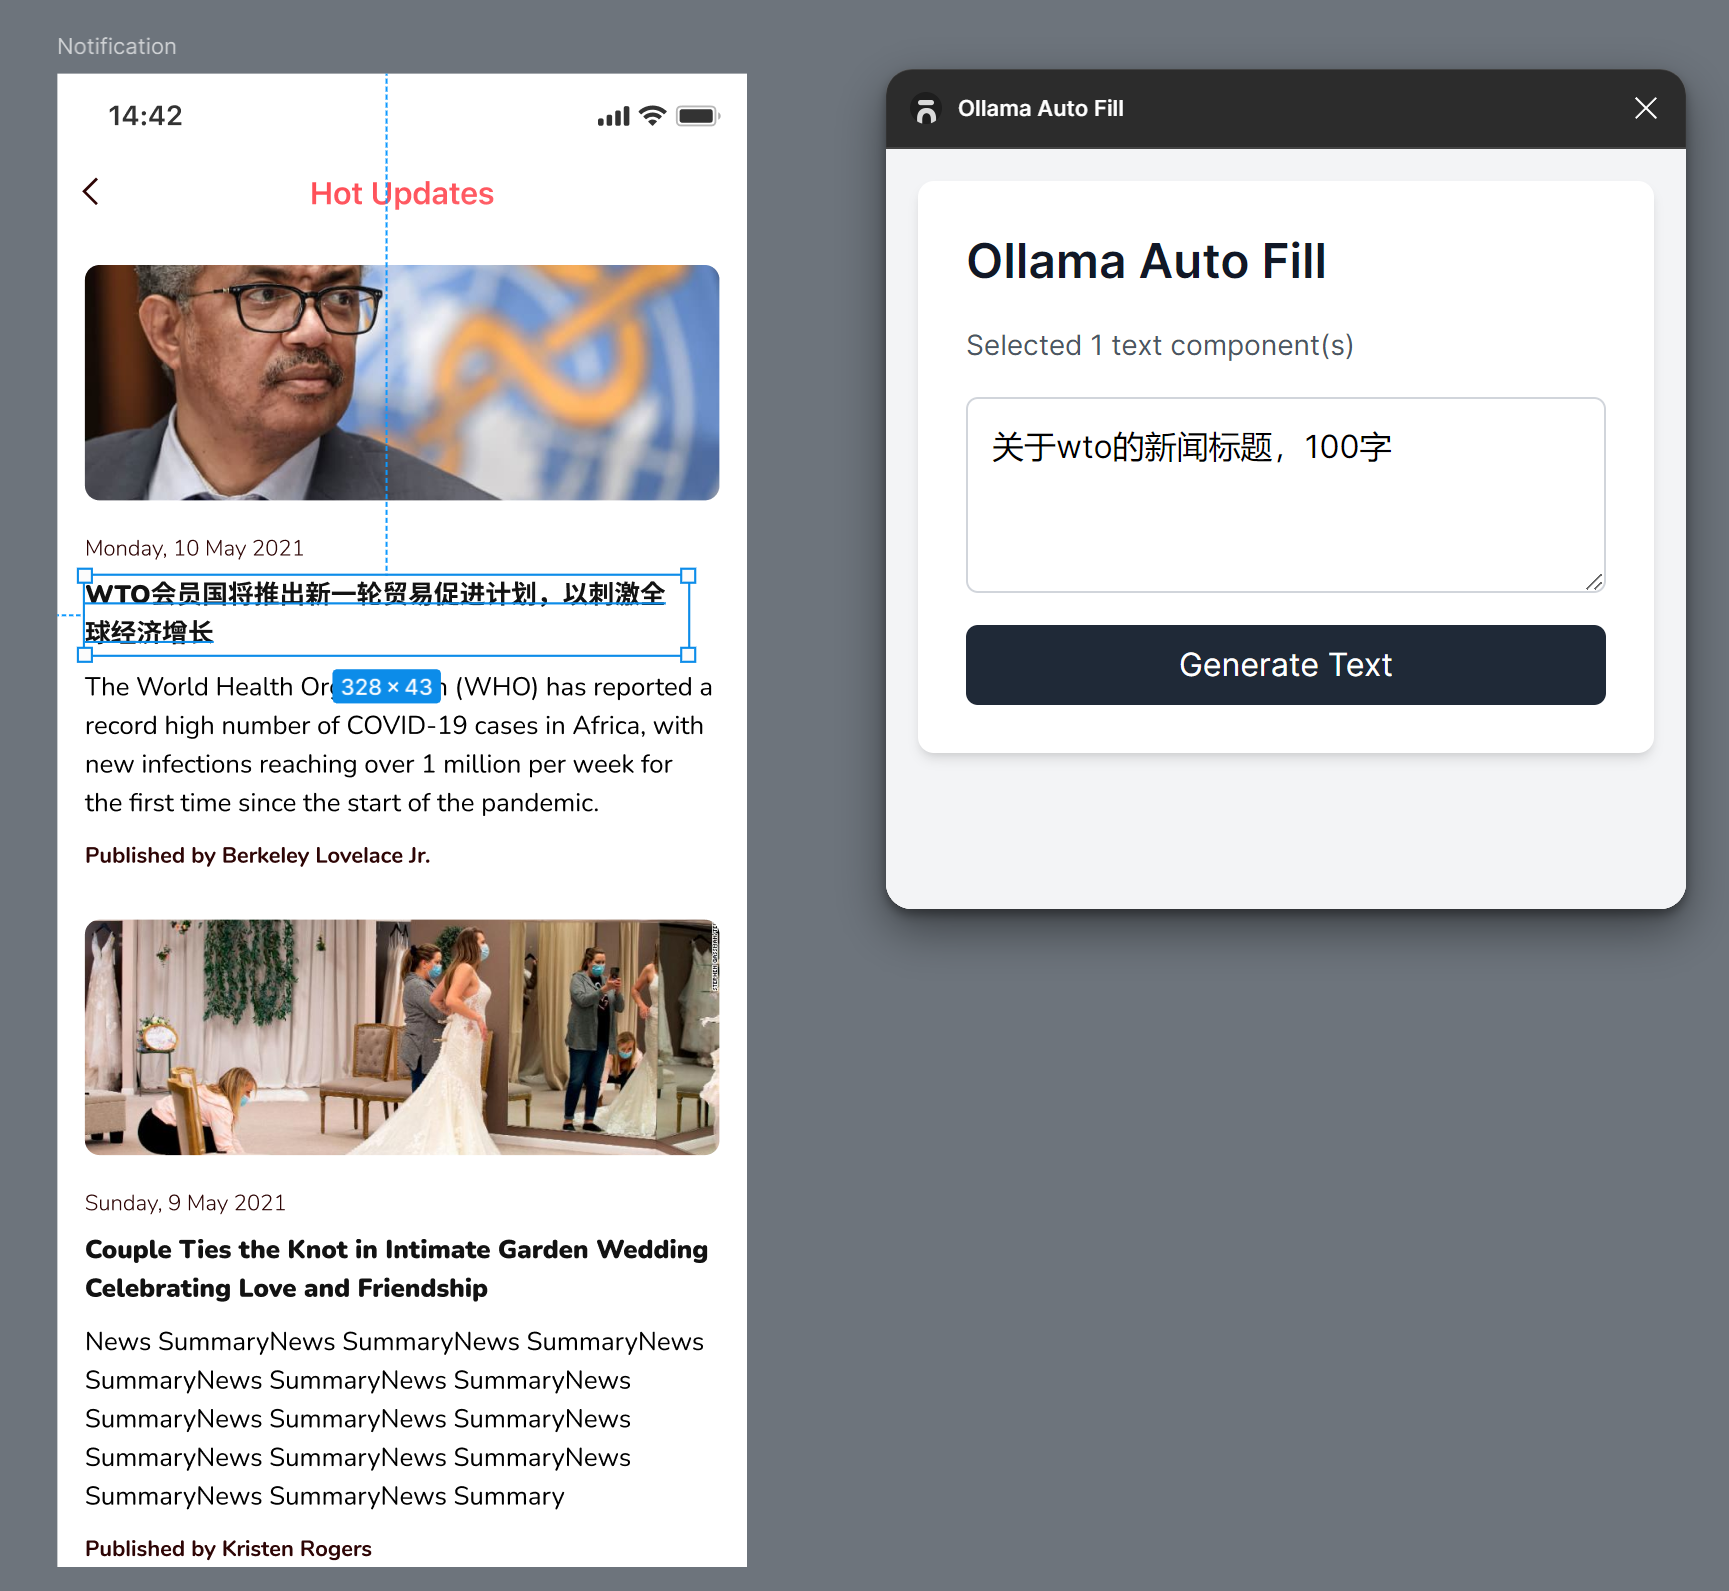Click the Ollama logo icon in plugin header
Viewport: 1729px width, 1591px height.
(x=926, y=109)
